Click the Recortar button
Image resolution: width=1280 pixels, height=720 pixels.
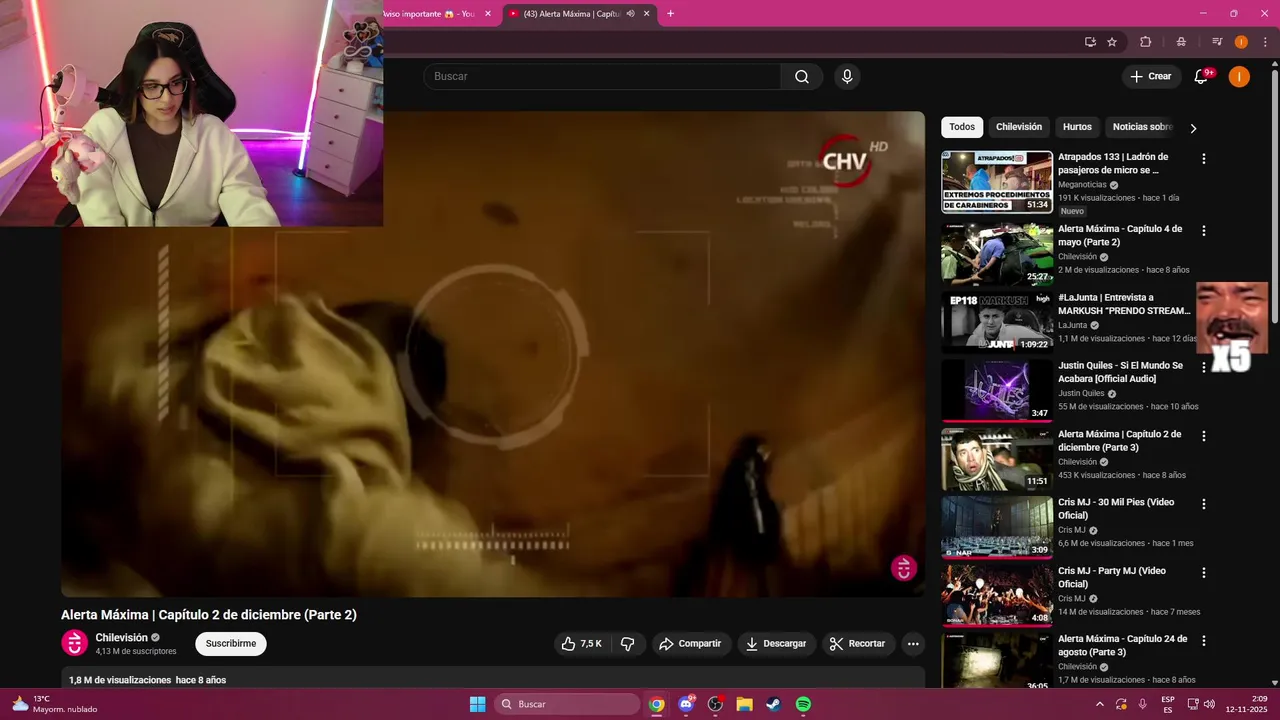coord(858,644)
